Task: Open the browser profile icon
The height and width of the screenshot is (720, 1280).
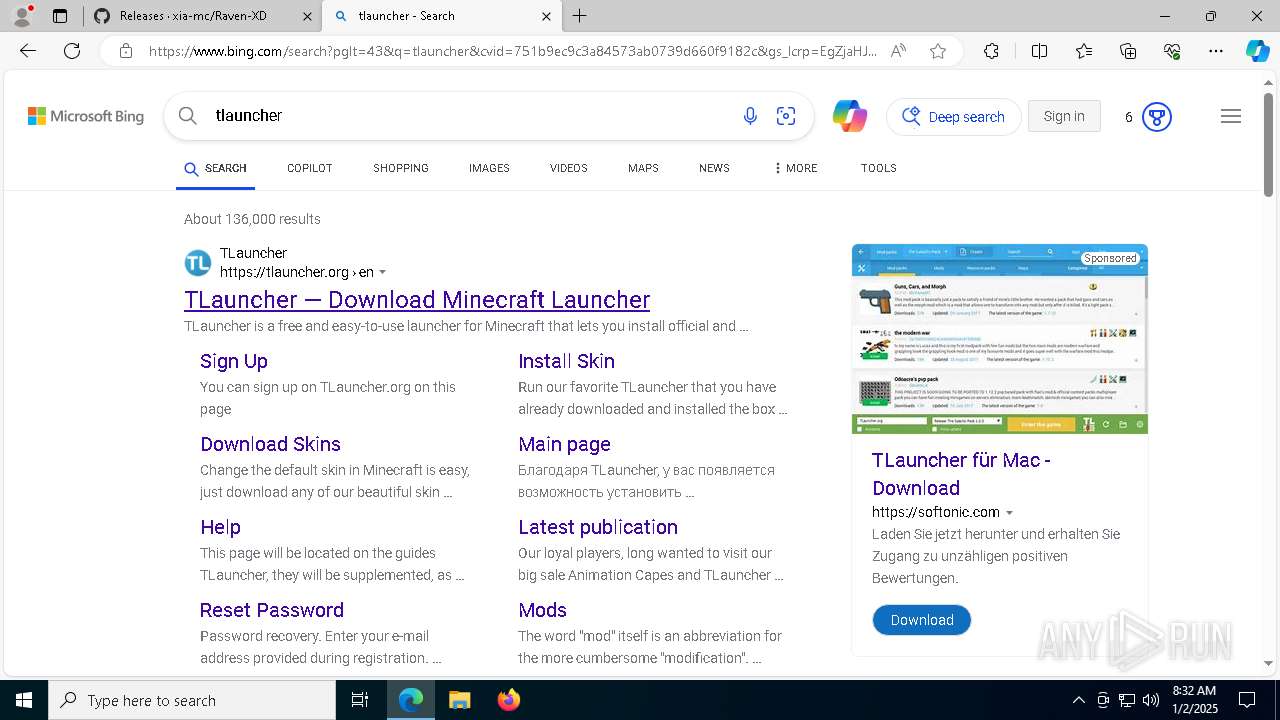Action: [x=22, y=16]
